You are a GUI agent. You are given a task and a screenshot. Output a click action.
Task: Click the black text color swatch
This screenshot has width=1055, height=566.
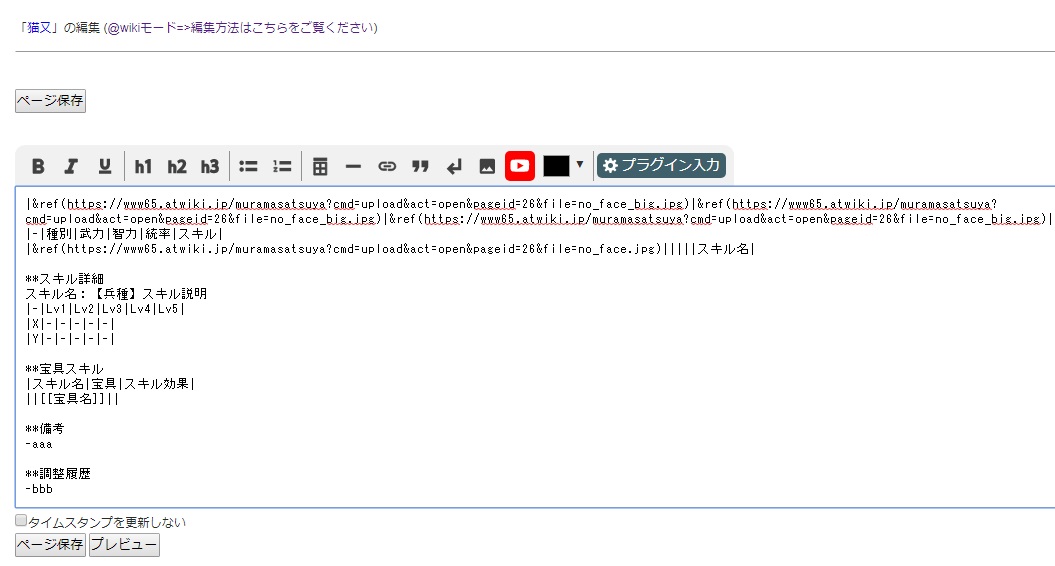(x=556, y=166)
